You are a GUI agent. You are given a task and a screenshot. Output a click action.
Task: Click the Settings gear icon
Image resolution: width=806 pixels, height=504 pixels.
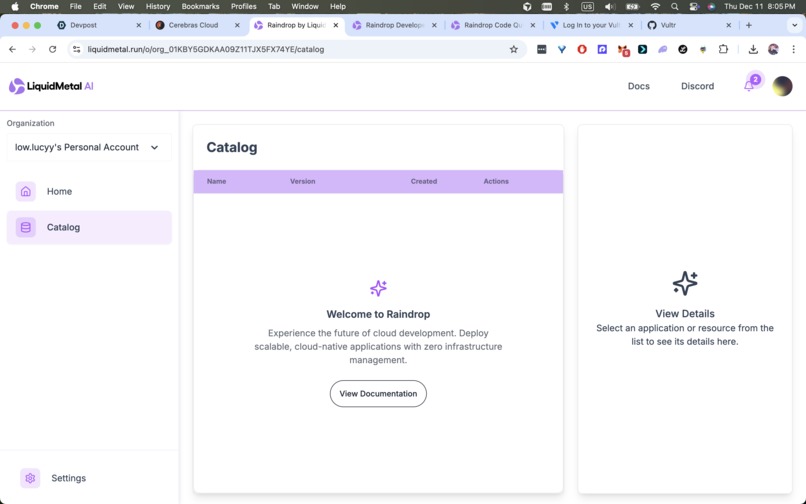(x=30, y=478)
